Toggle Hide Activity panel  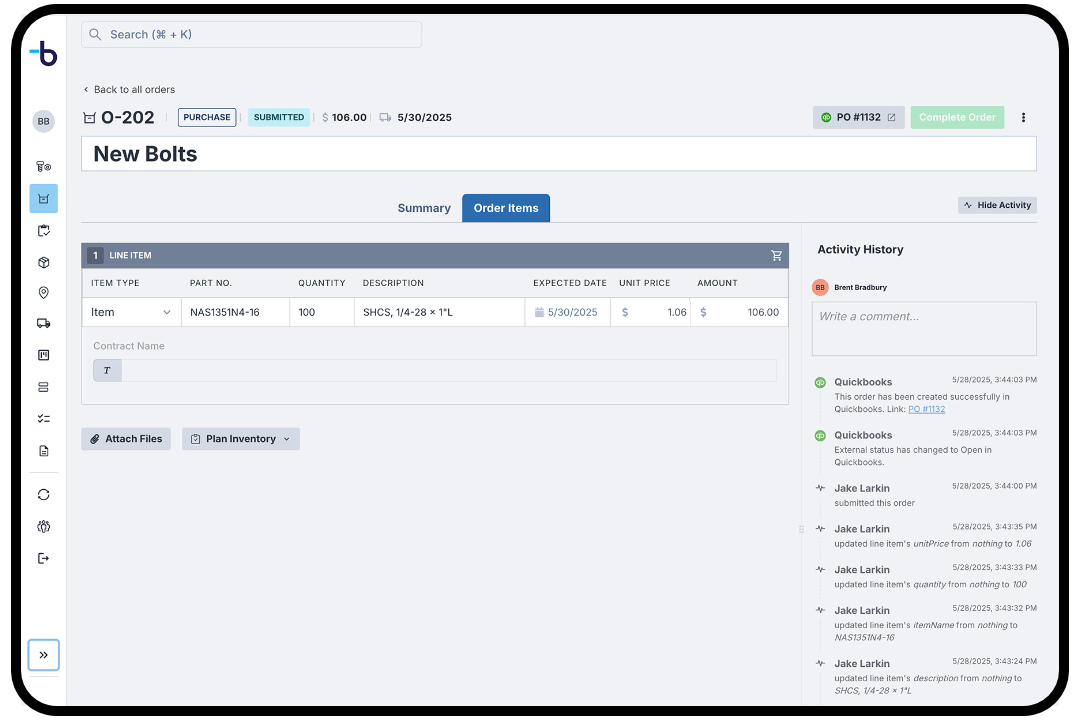coord(997,205)
